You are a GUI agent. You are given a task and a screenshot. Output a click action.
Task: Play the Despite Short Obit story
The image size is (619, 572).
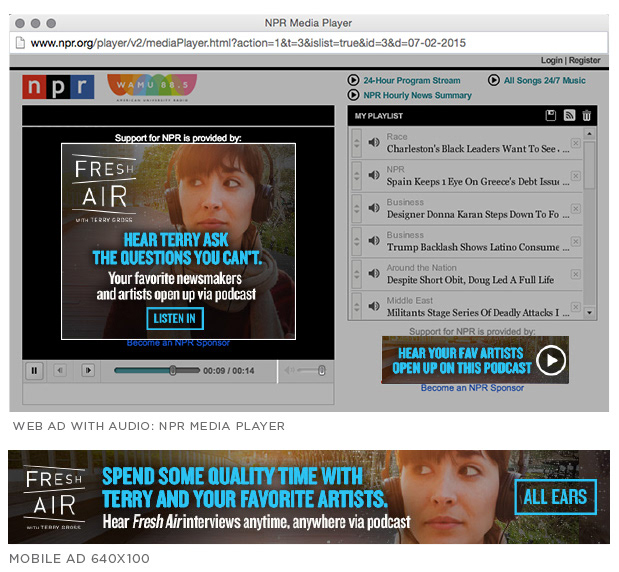point(374,273)
